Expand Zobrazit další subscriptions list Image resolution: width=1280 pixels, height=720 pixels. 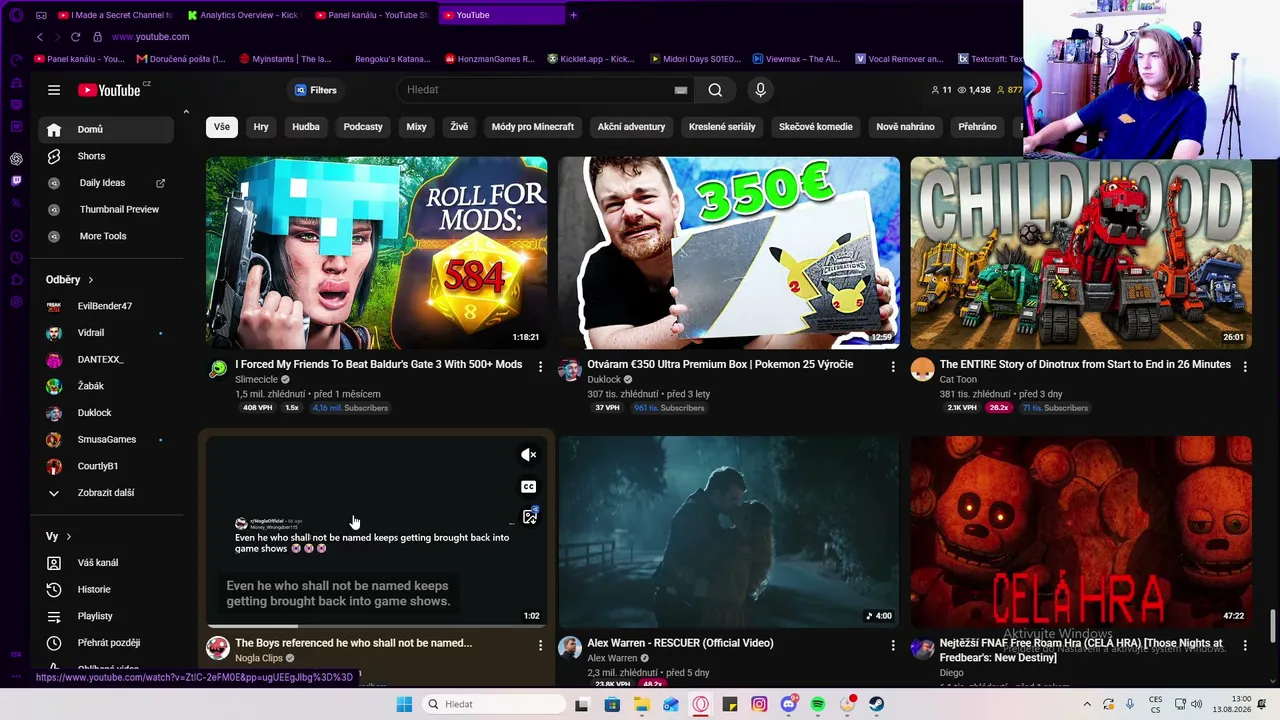tap(108, 493)
